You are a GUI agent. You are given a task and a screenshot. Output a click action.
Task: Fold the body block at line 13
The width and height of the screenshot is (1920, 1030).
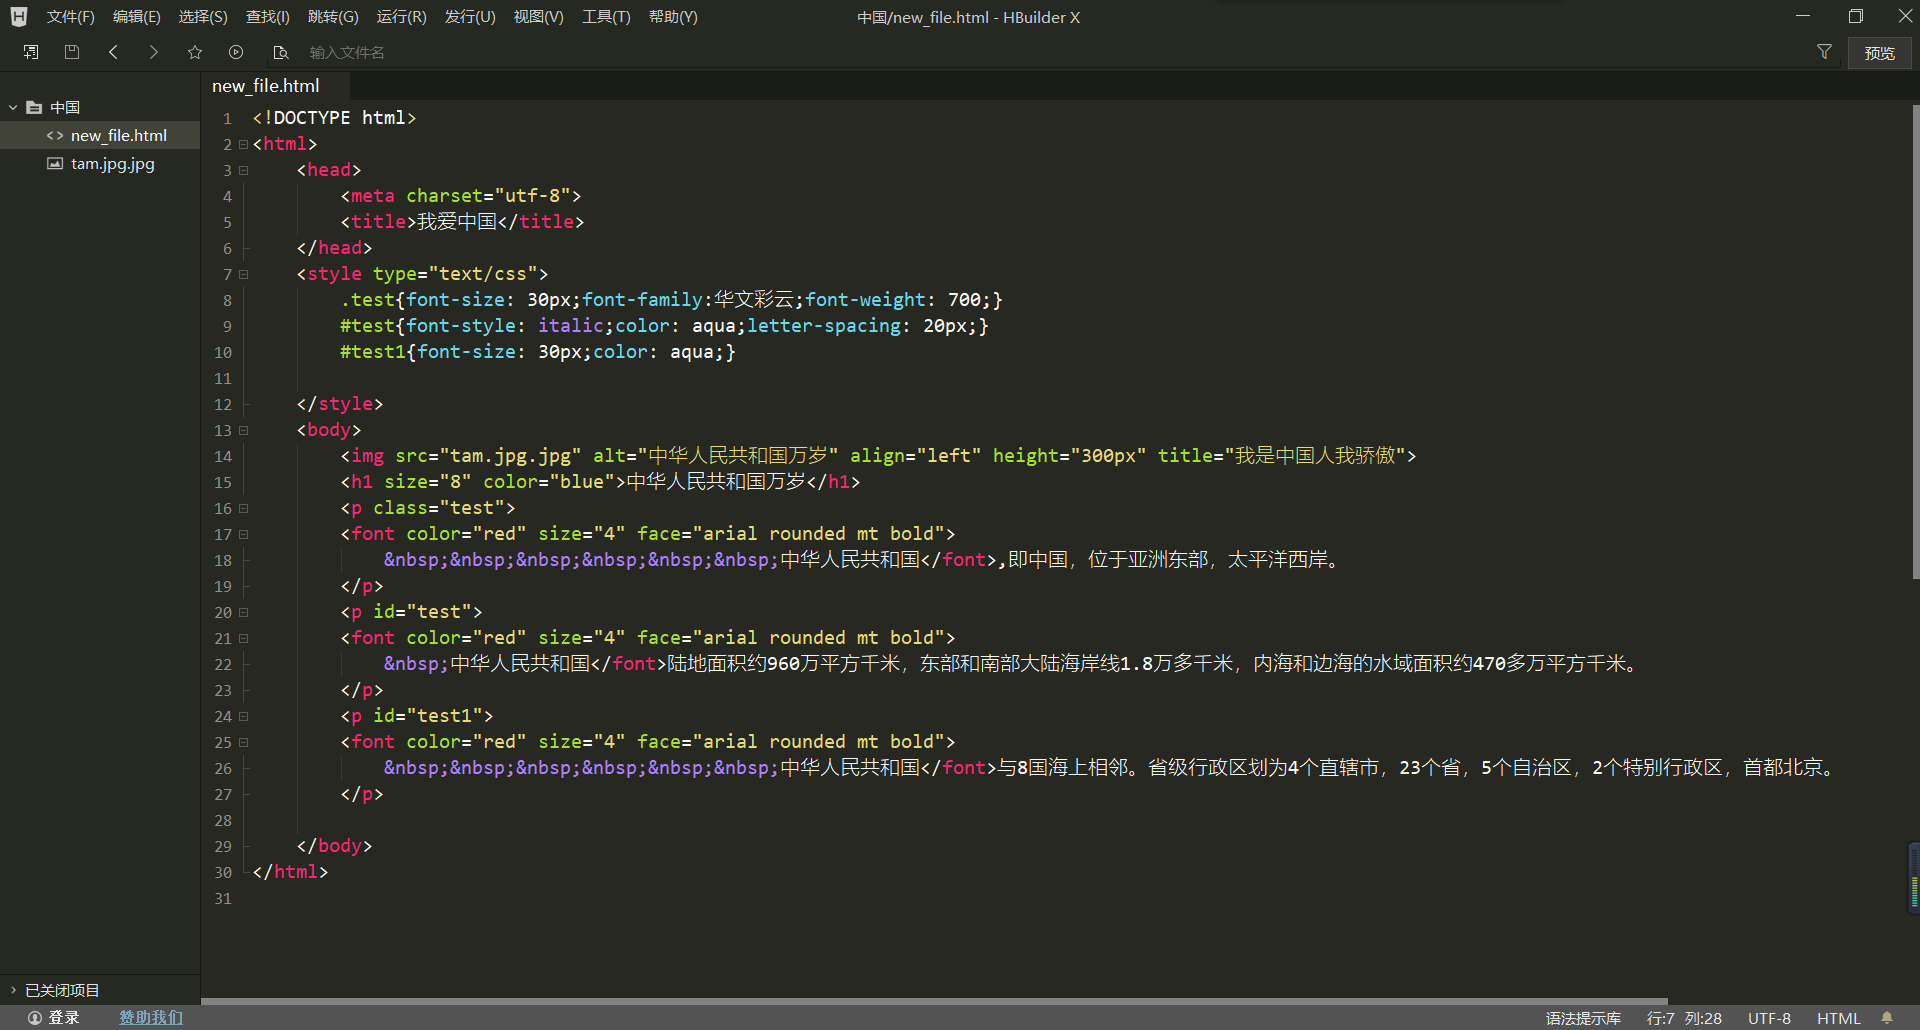[x=243, y=430]
